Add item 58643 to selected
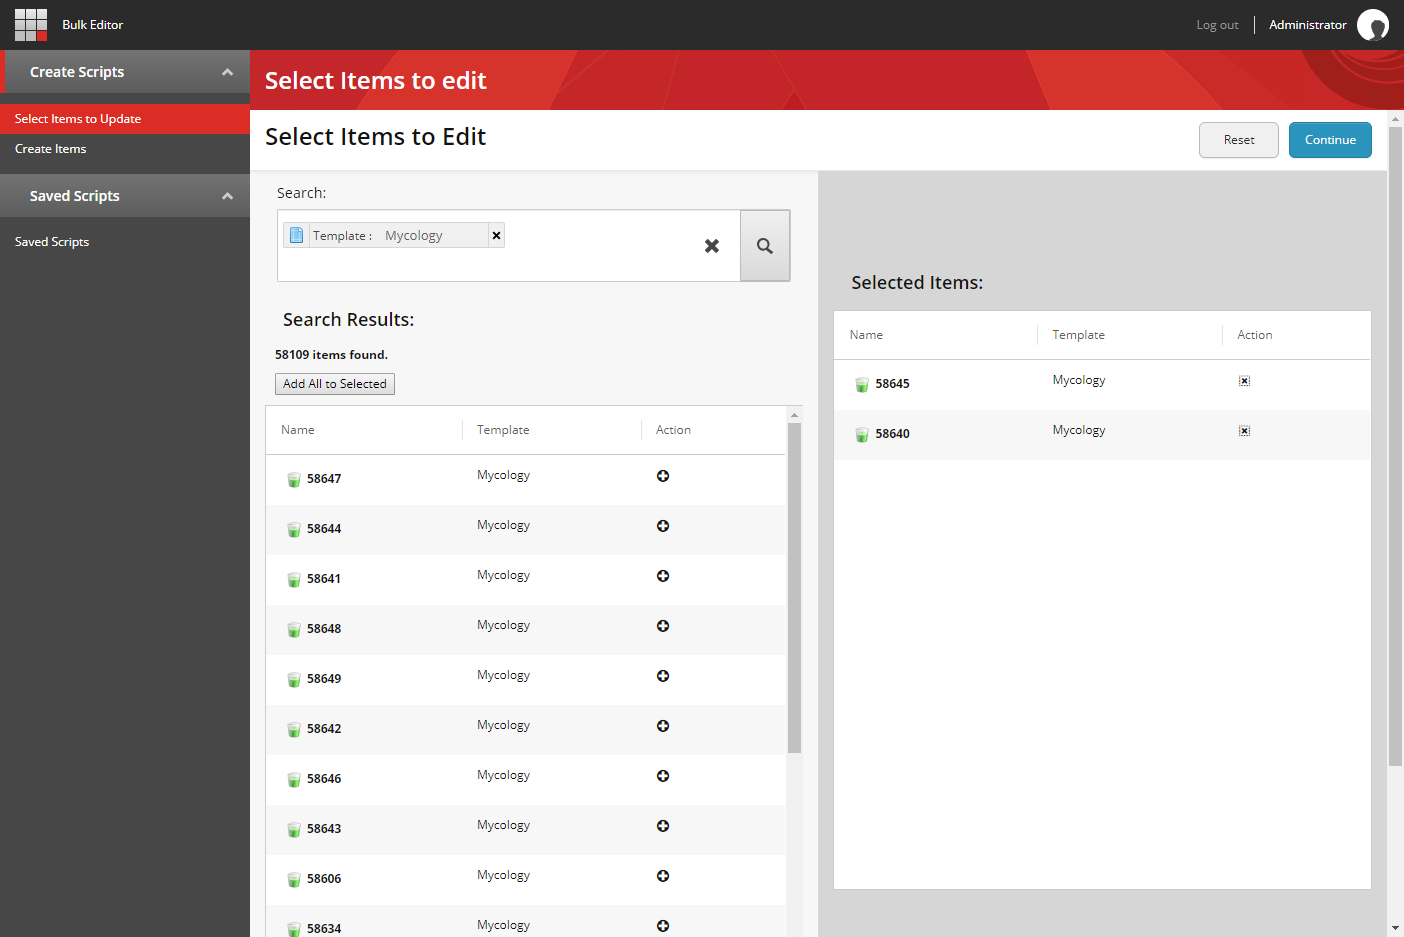The height and width of the screenshot is (937, 1404). pyautogui.click(x=663, y=826)
